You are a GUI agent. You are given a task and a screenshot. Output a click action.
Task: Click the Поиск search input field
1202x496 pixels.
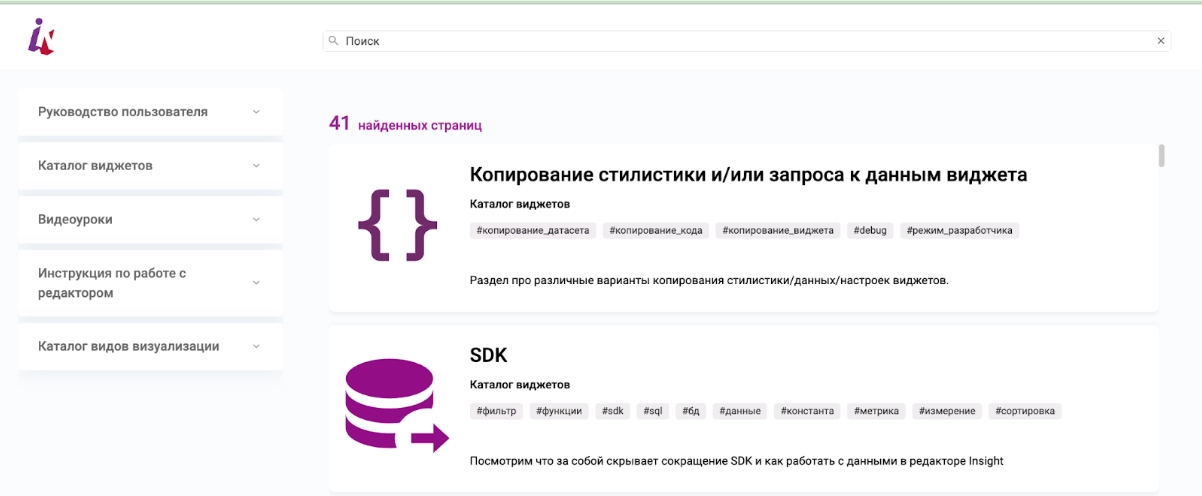740,41
